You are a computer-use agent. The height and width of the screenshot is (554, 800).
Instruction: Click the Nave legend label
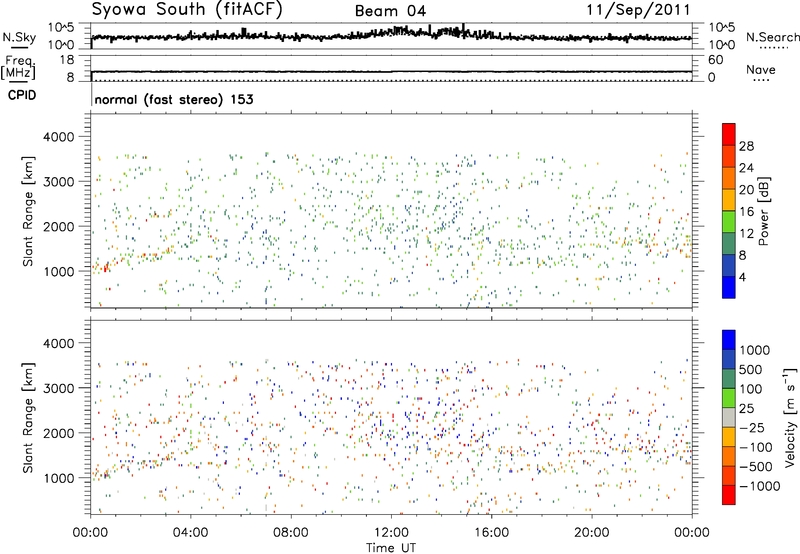[760, 70]
